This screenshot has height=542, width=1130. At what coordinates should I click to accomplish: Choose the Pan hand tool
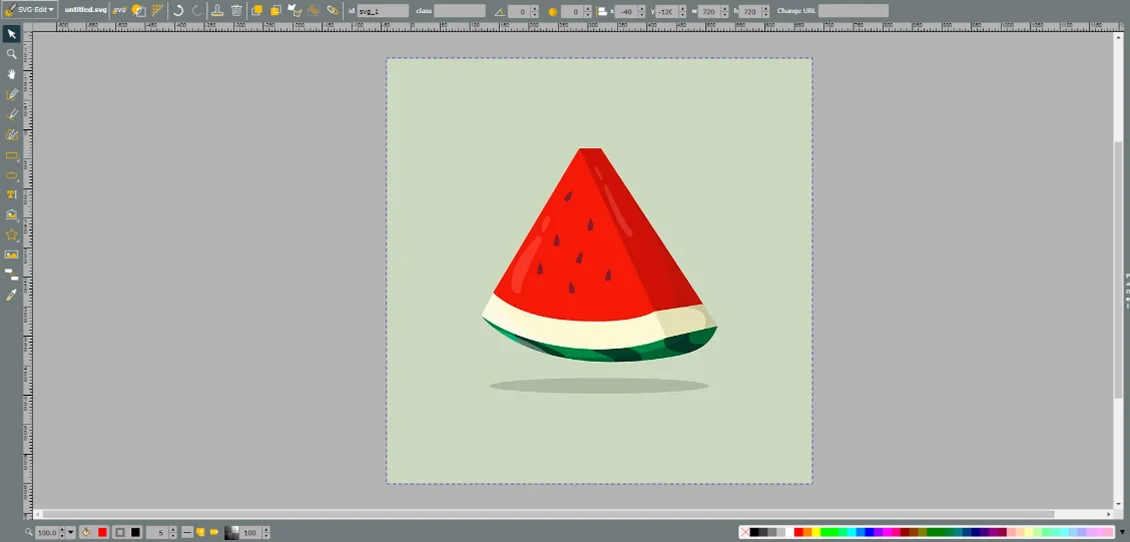click(x=12, y=74)
